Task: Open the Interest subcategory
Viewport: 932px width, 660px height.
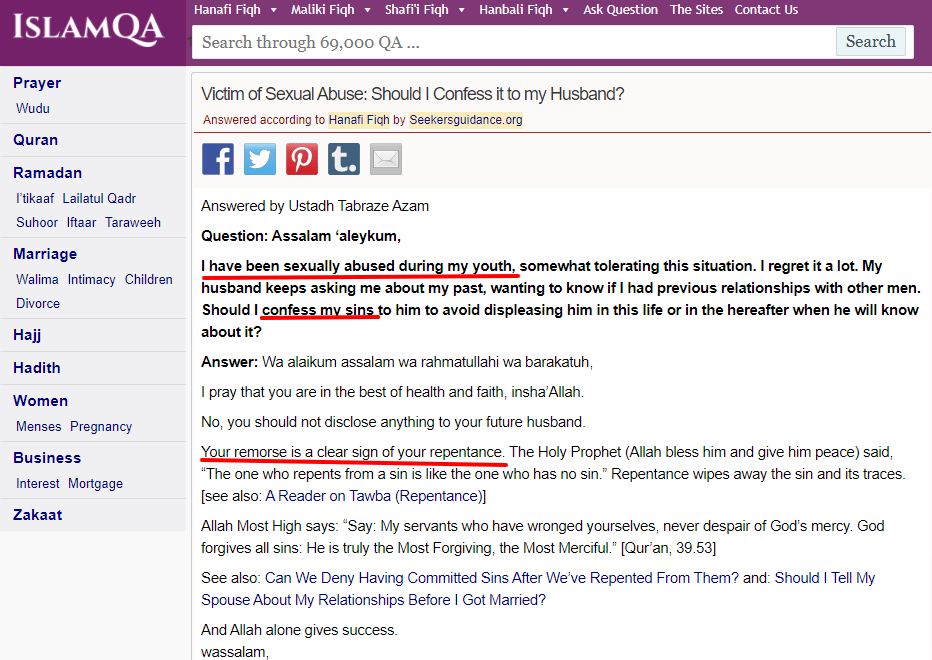Action: click(37, 483)
